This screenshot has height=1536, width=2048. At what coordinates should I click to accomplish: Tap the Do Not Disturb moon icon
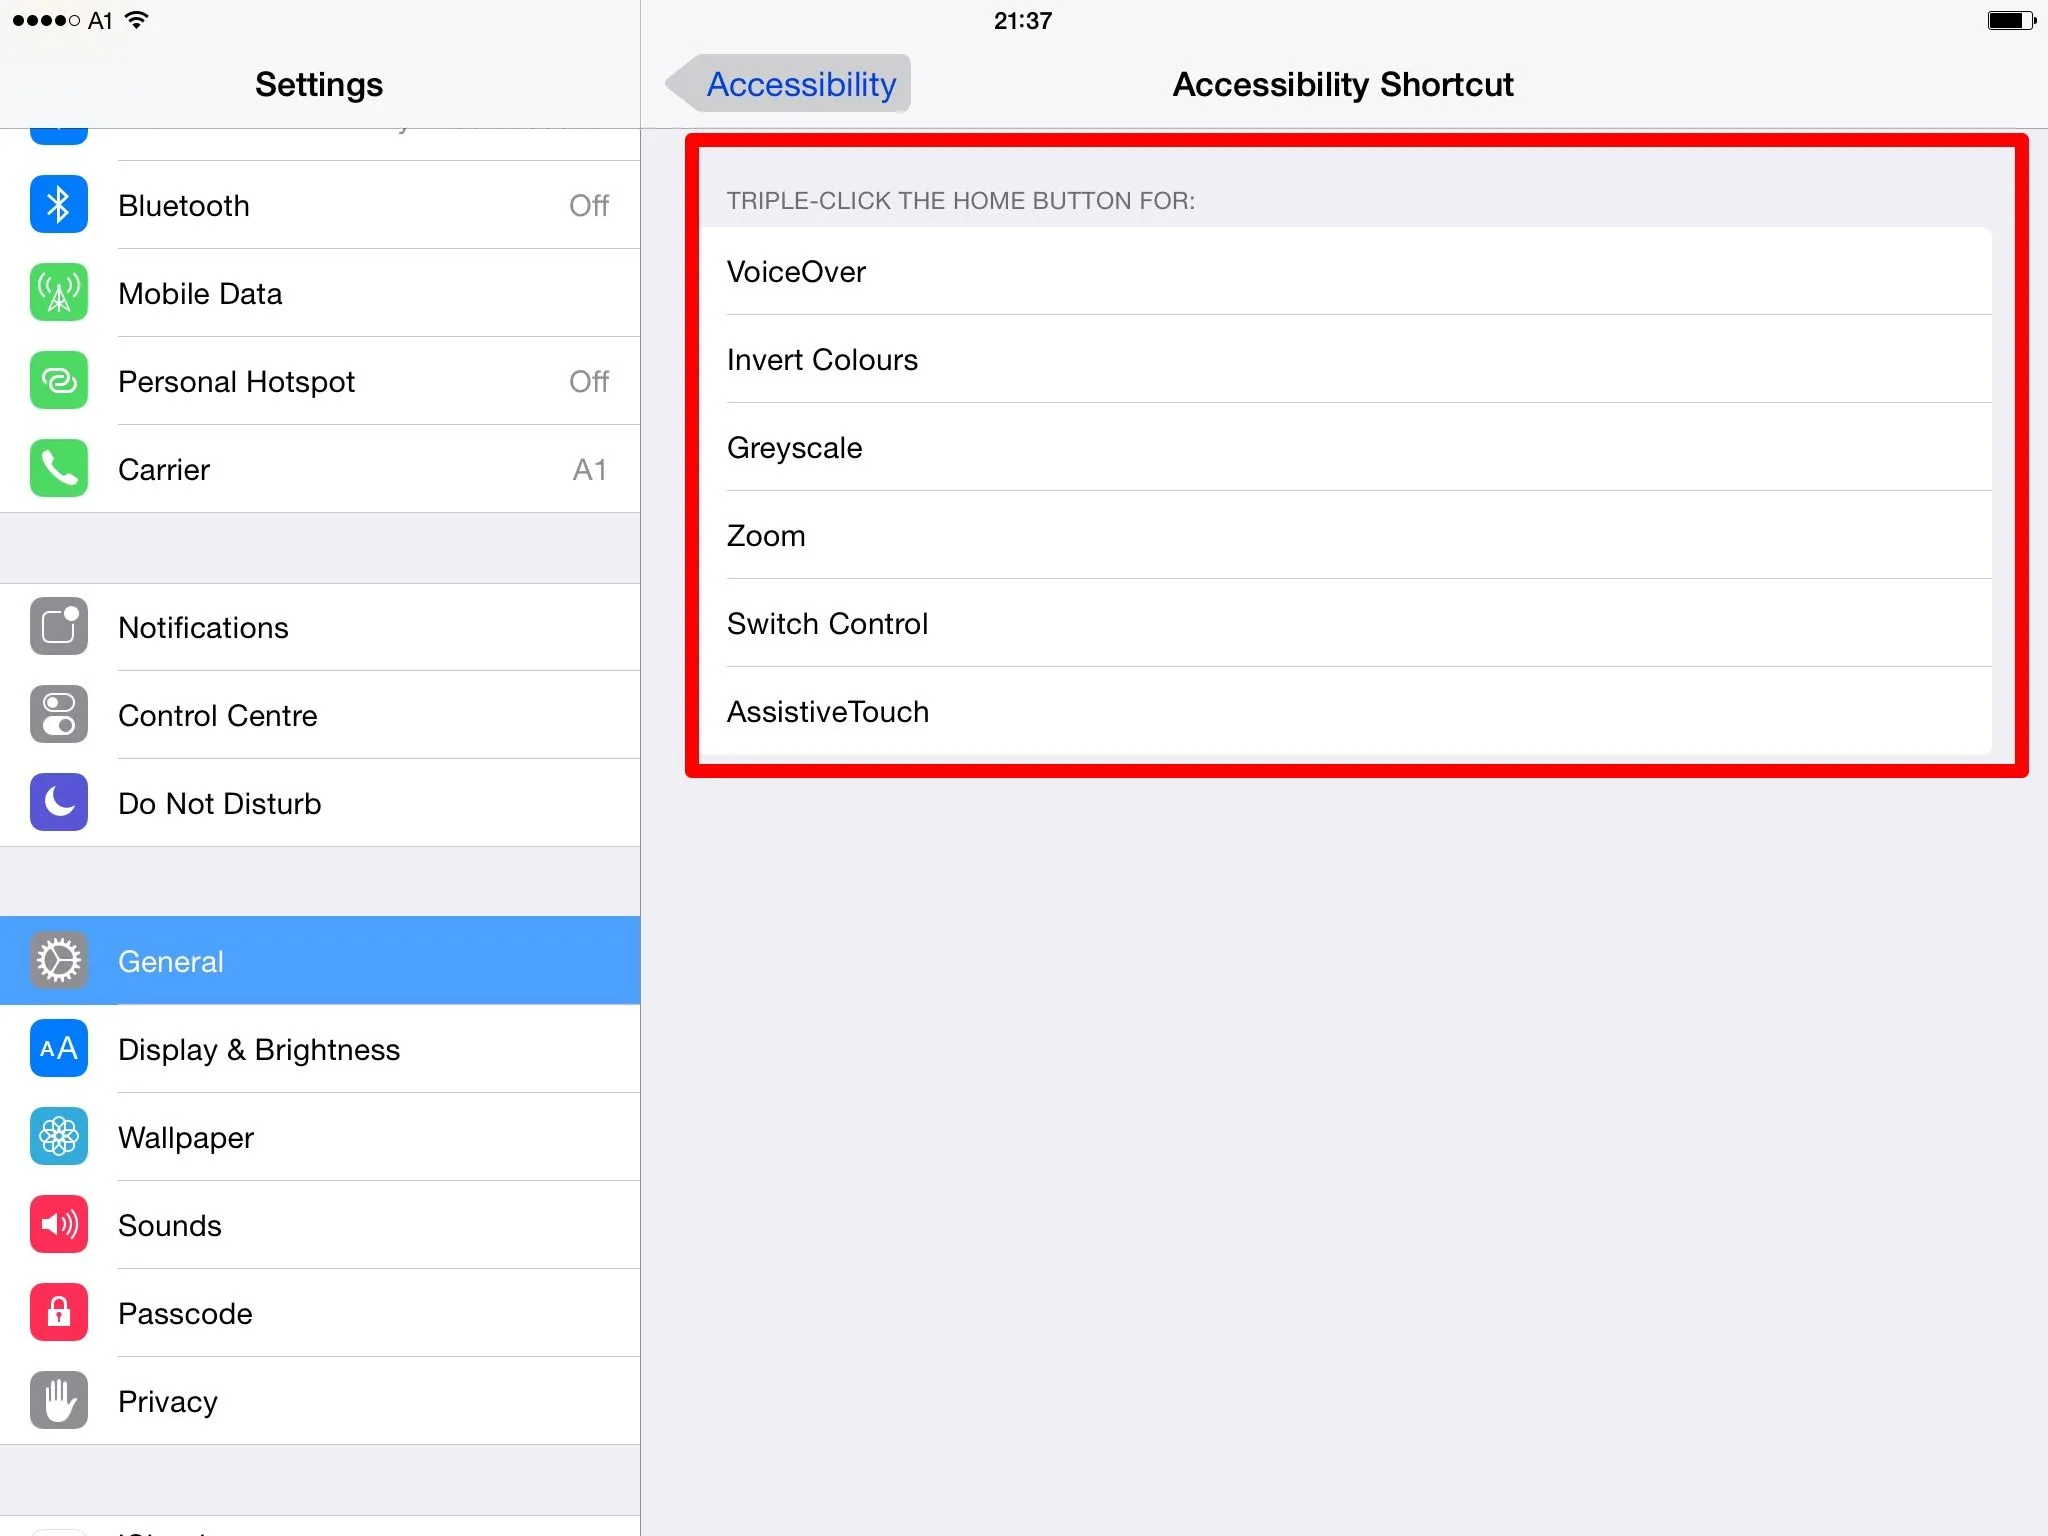(59, 803)
